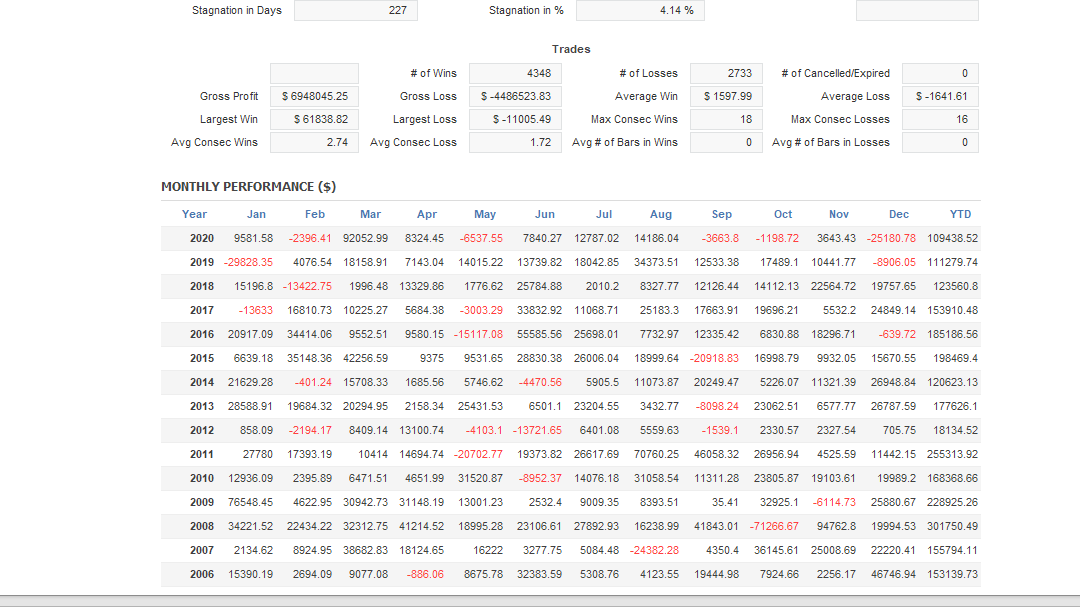Click the Largest Loss value $ -11005.49
Image resolution: width=1080 pixels, height=607 pixels.
pos(515,119)
